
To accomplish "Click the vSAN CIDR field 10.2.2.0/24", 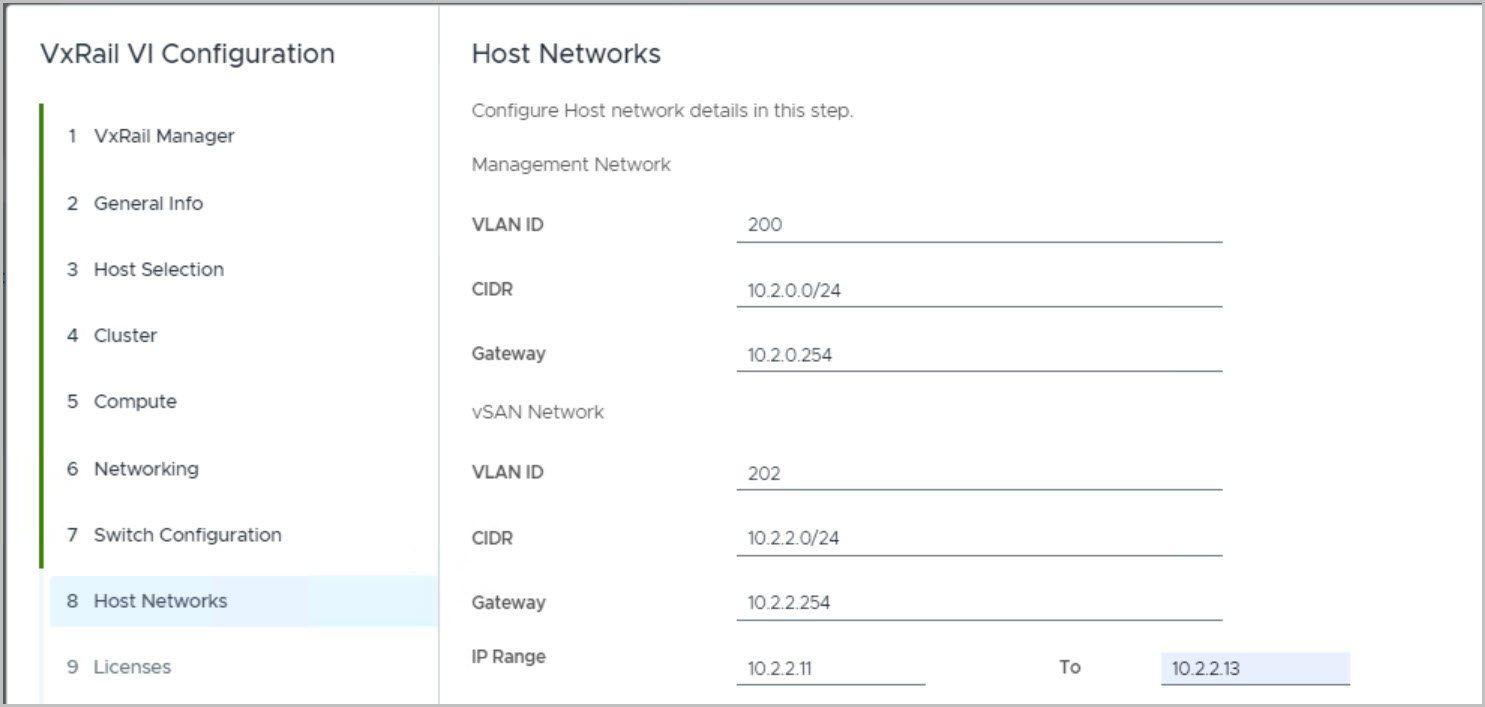I will pos(978,538).
